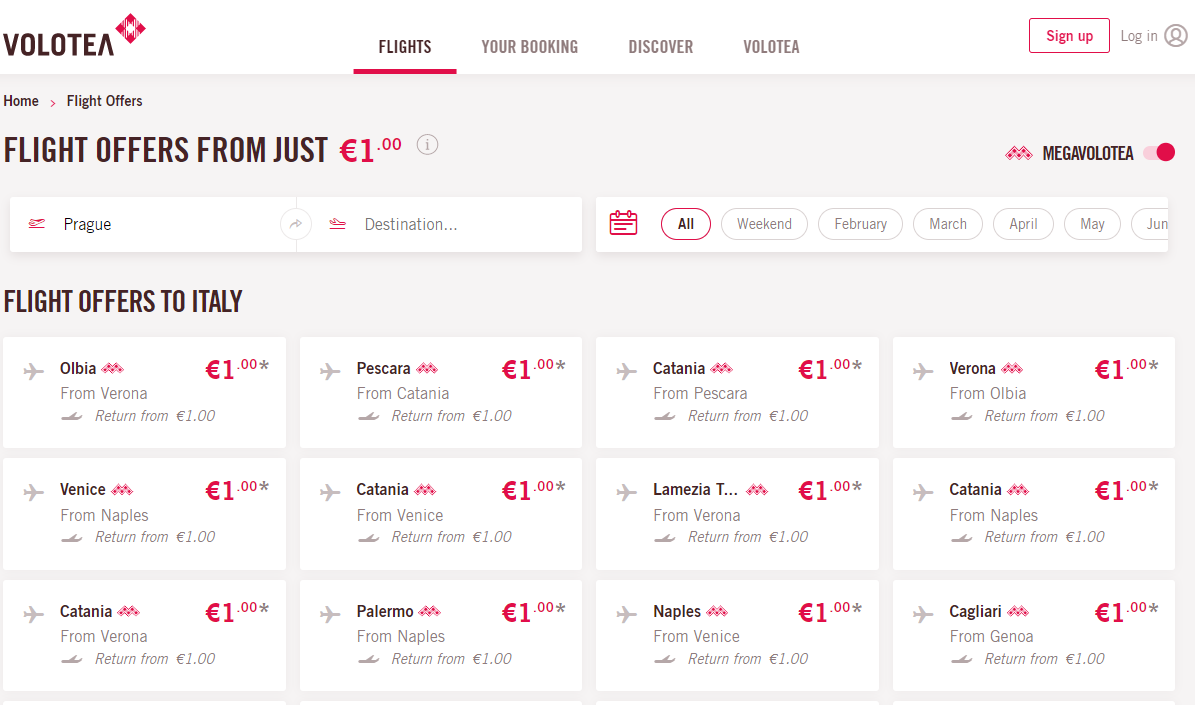This screenshot has height=705, width=1195.
Task: Click the Sign up button
Action: pos(1069,36)
